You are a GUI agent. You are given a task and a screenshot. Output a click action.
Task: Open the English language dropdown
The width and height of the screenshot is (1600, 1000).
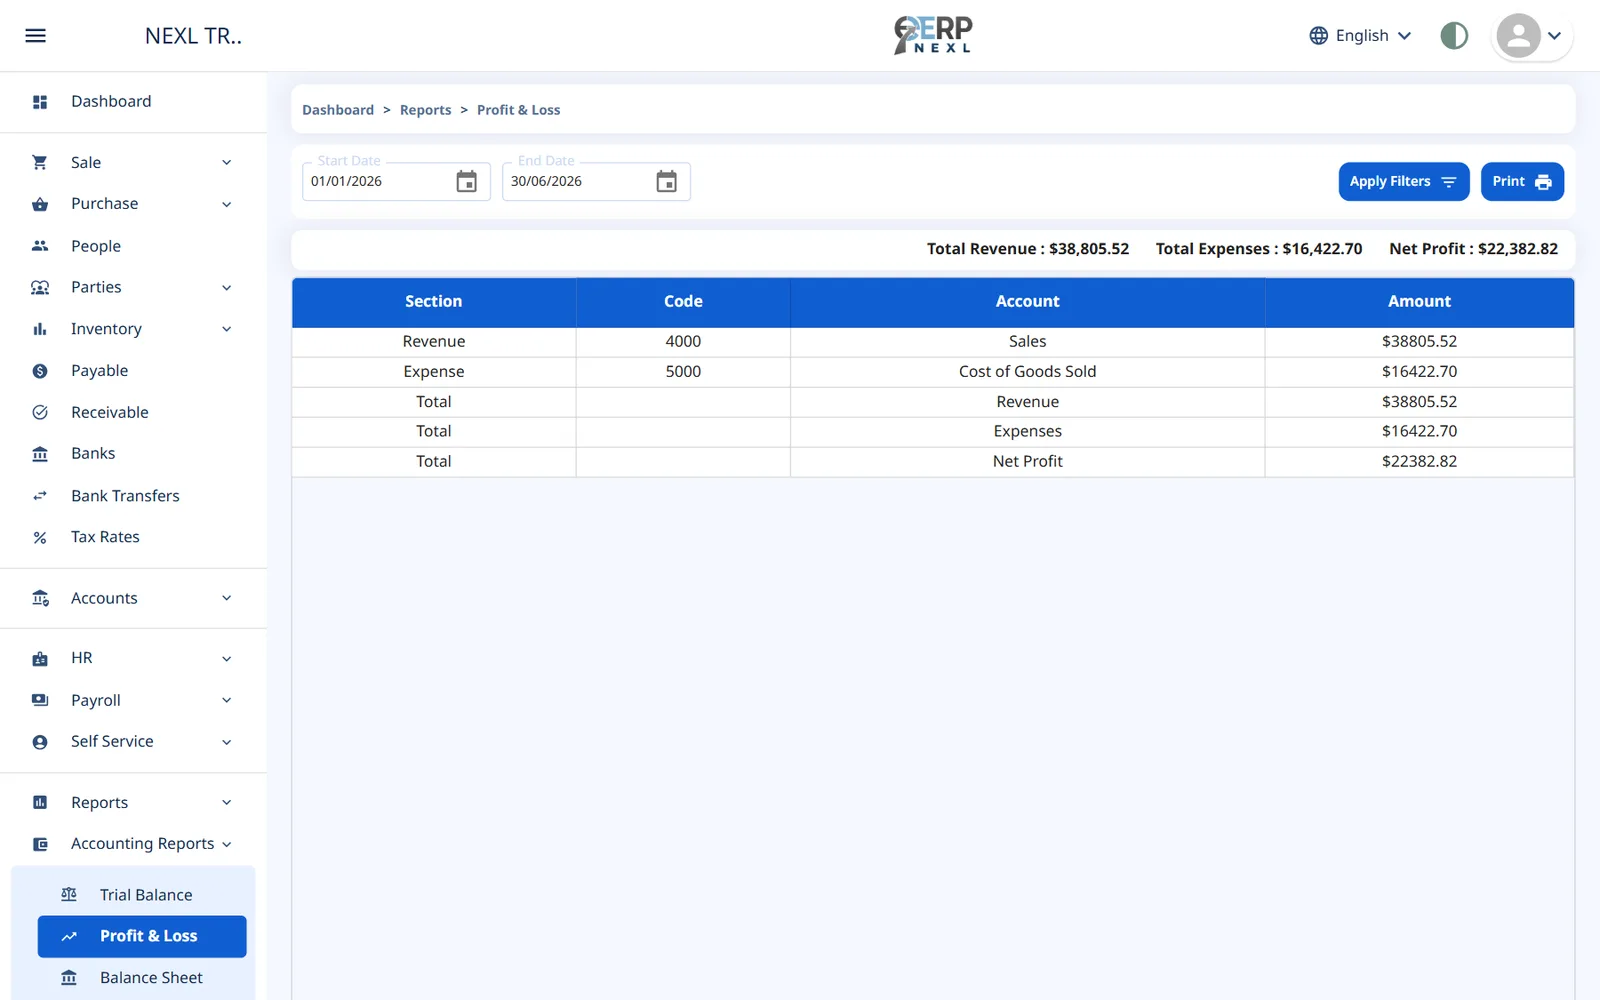click(x=1361, y=36)
